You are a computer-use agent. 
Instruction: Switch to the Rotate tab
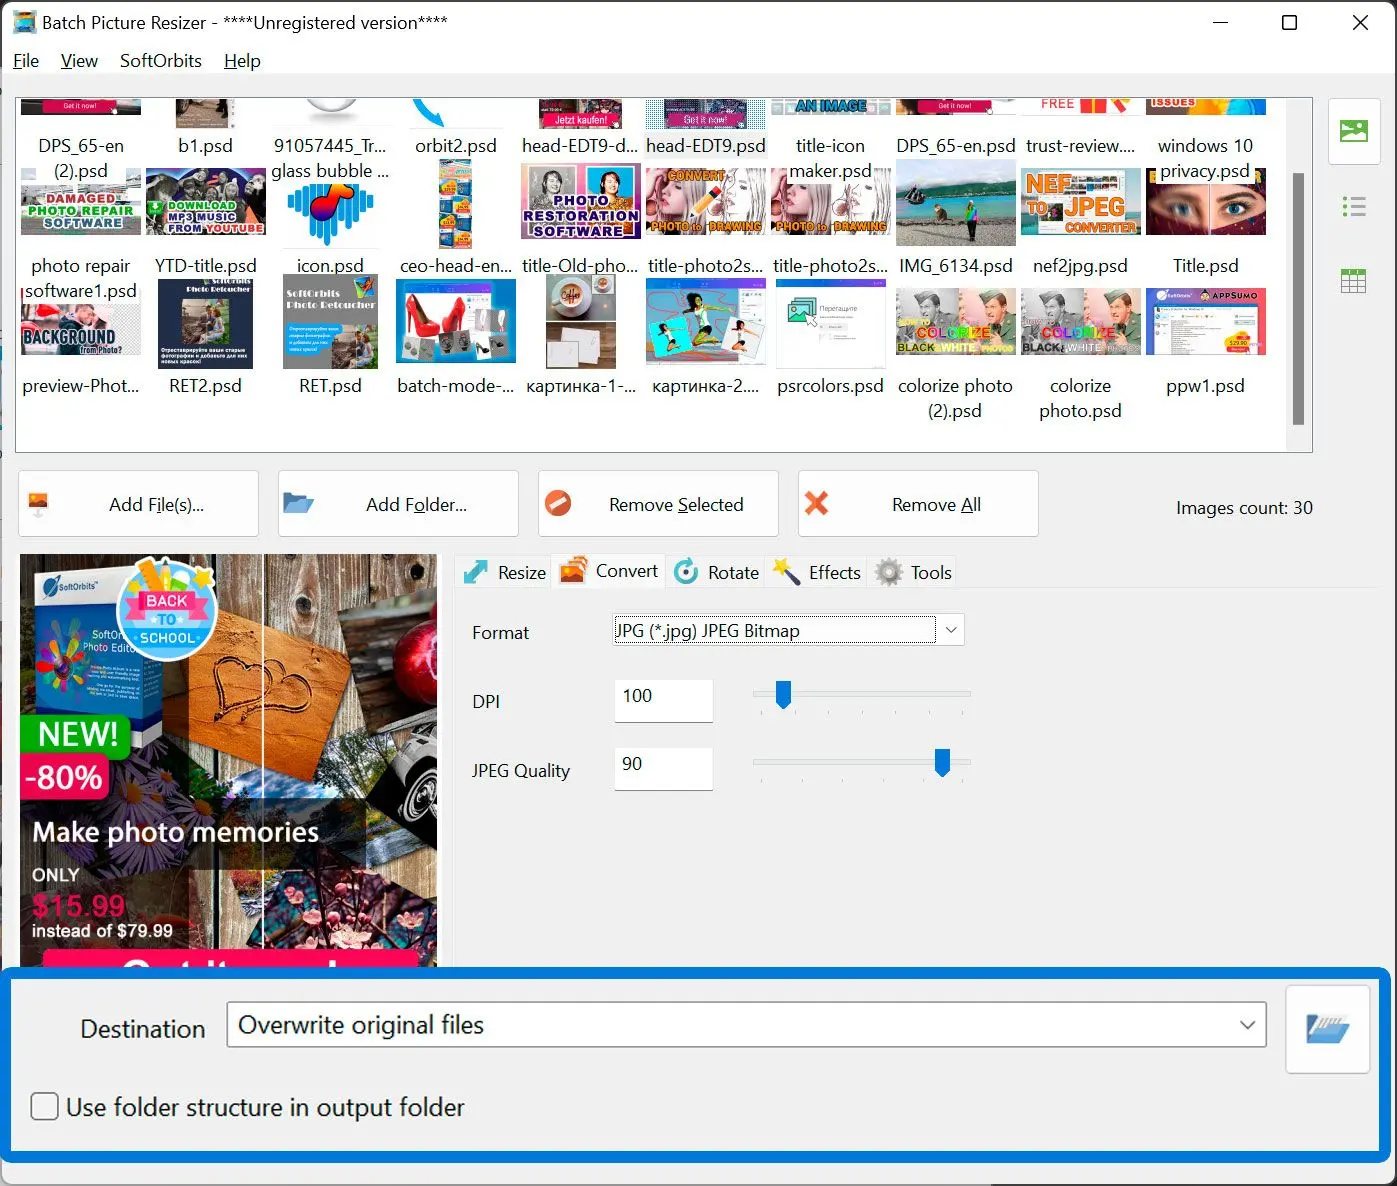(x=716, y=572)
